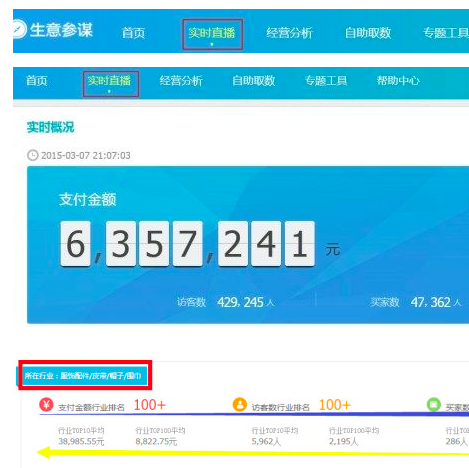The width and height of the screenshot is (469, 468).
Task: Open 经营分析 in the second navigation bar
Action: pyautogui.click(x=181, y=81)
